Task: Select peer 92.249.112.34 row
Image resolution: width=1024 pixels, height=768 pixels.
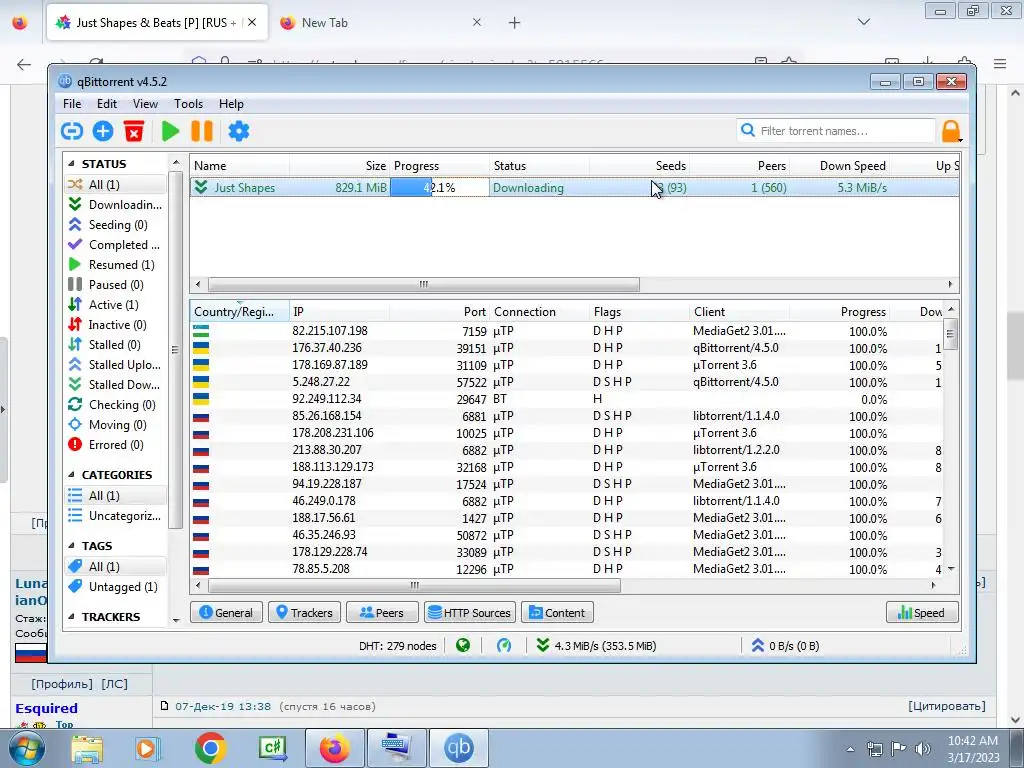Action: (567, 399)
